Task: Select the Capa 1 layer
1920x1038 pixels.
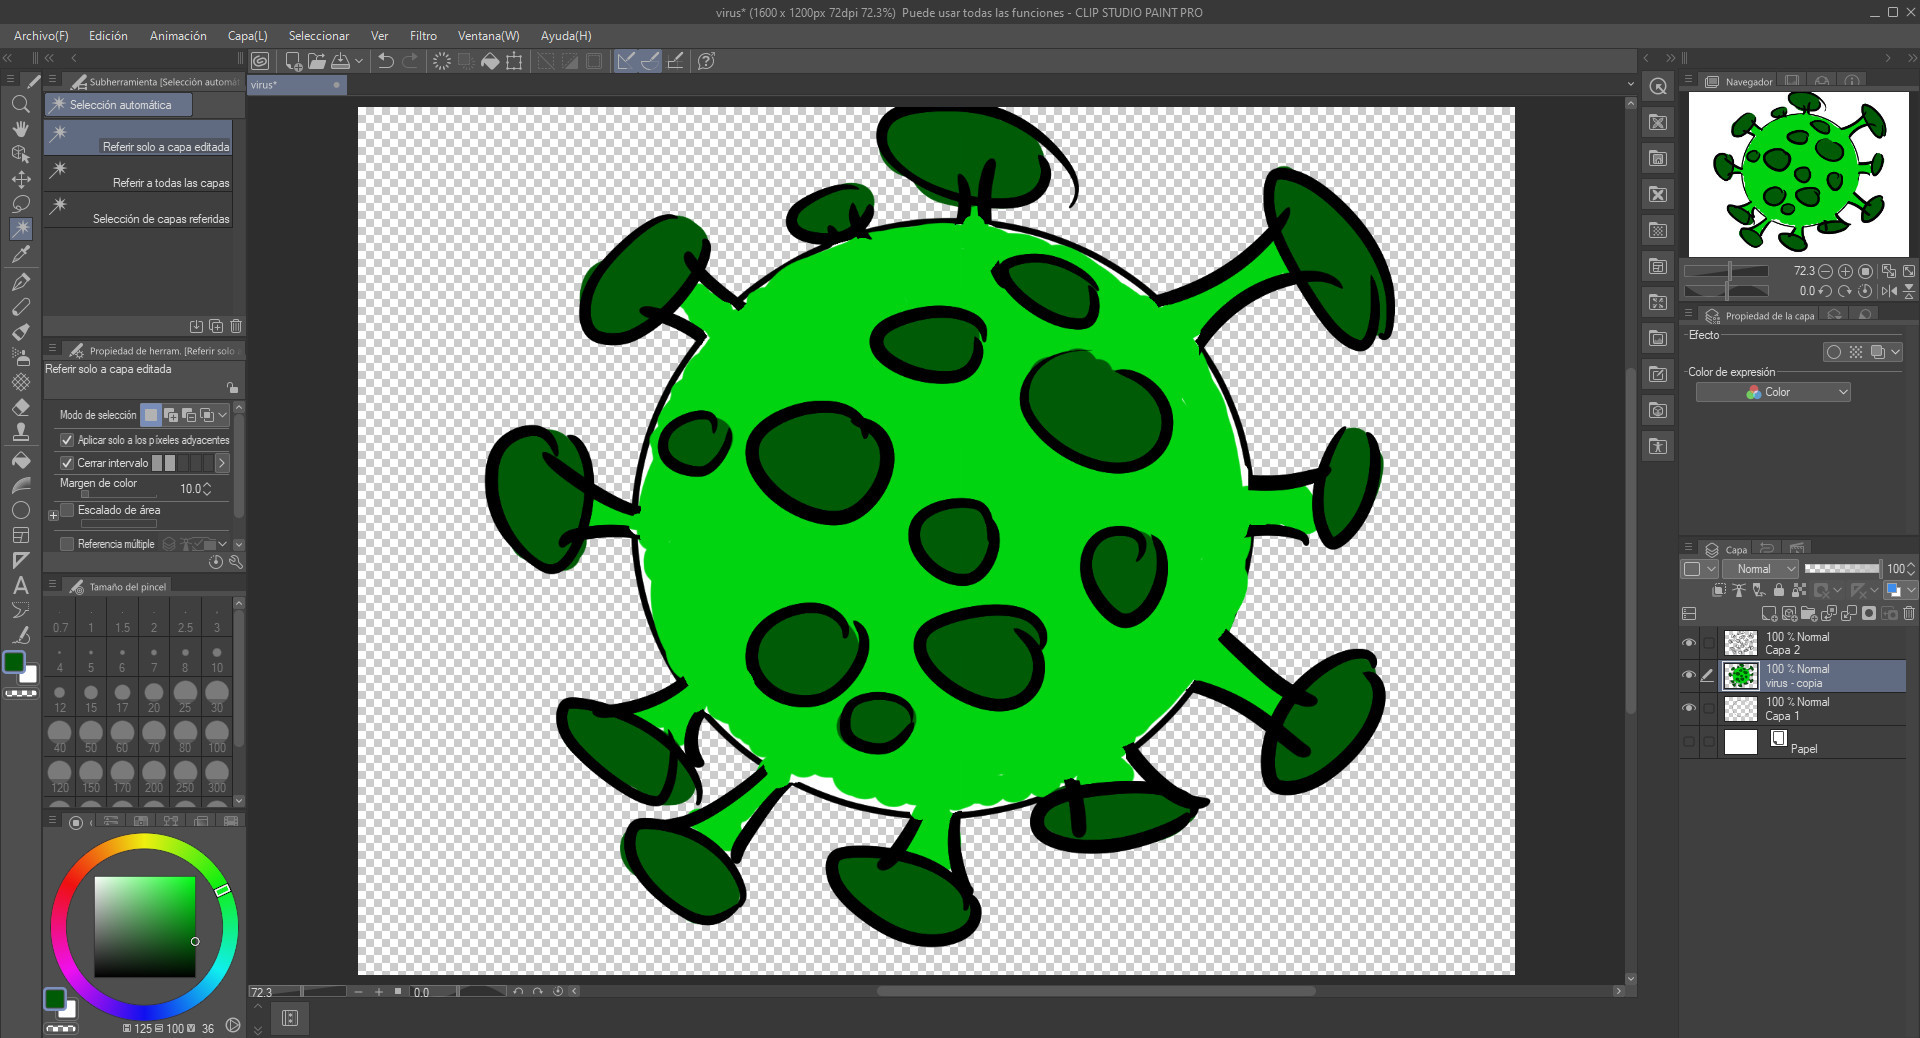Action: pos(1813,709)
